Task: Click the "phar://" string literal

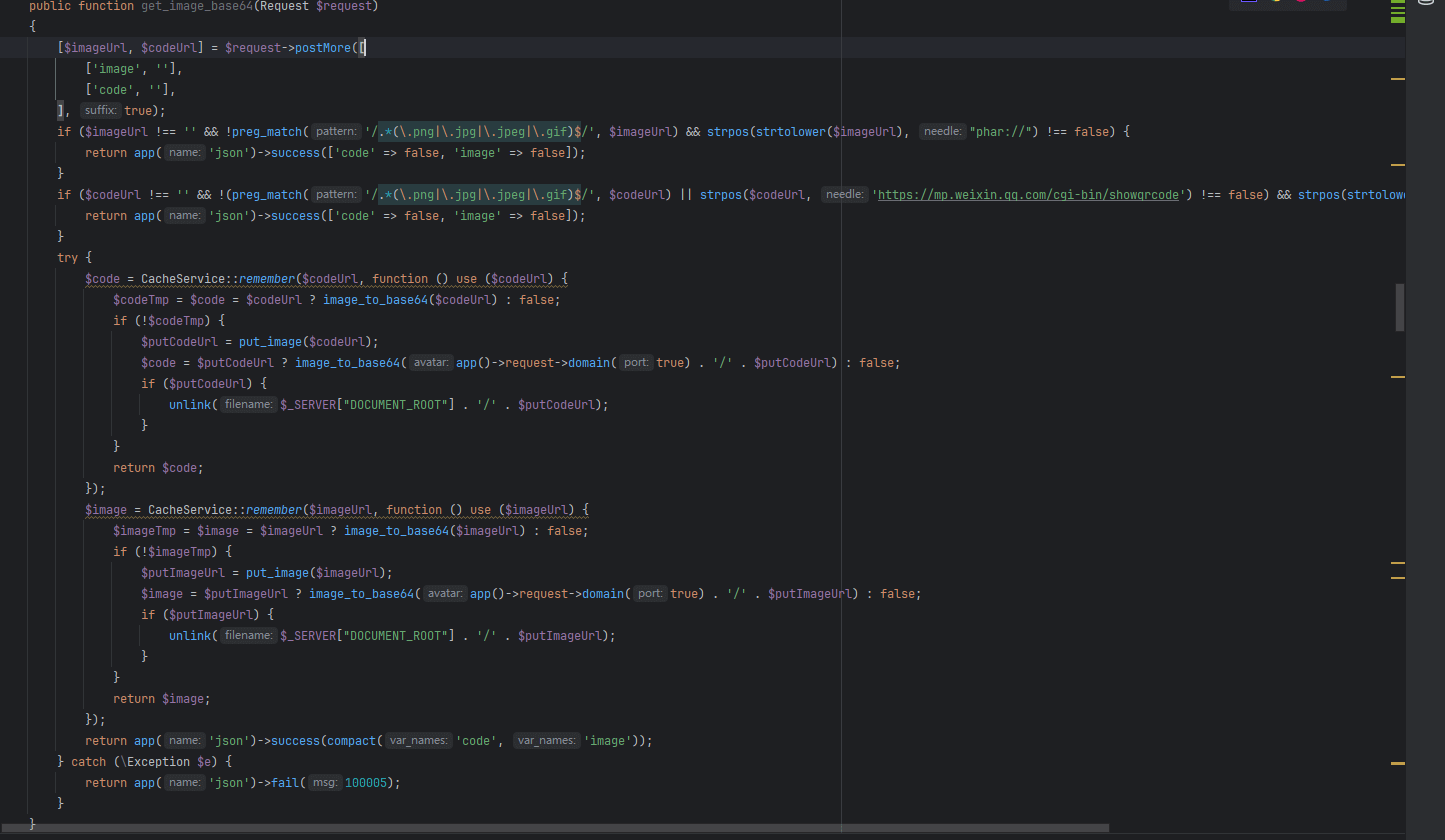Action: (1004, 132)
